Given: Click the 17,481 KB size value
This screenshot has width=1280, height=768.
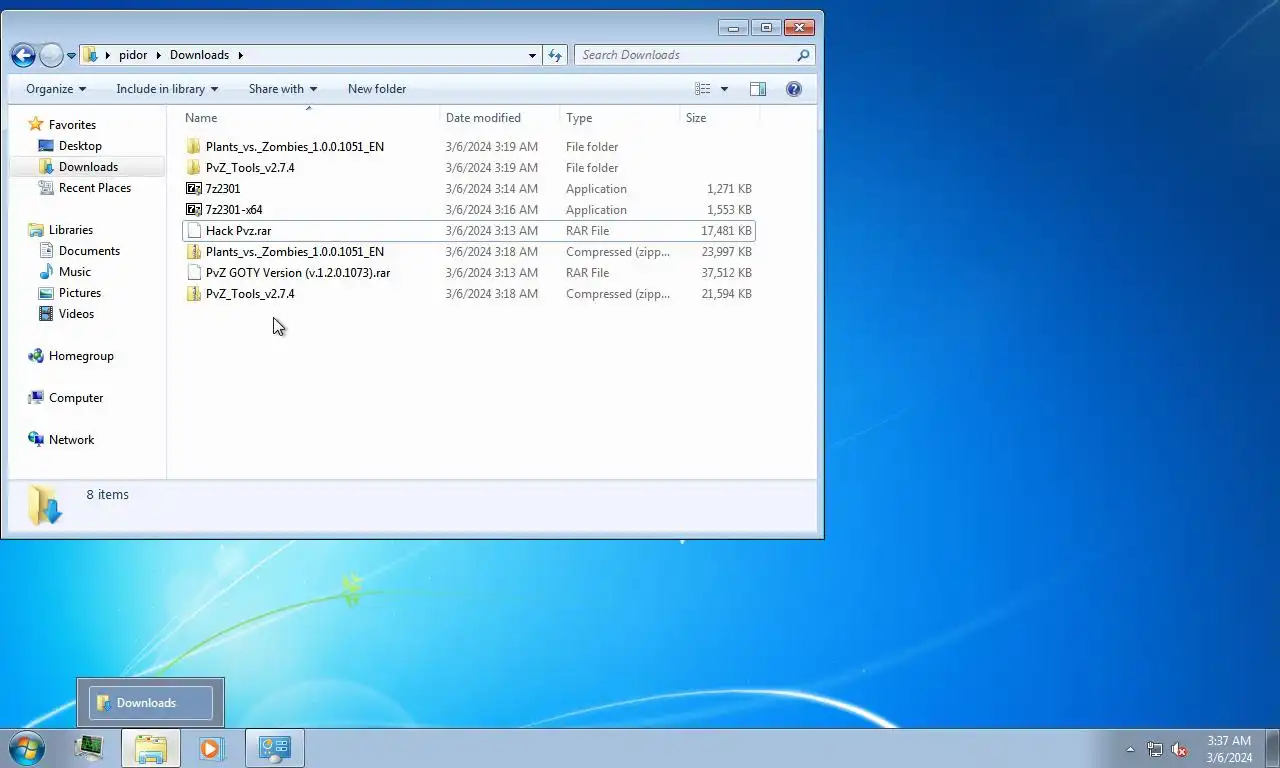Looking at the screenshot, I should [726, 231].
